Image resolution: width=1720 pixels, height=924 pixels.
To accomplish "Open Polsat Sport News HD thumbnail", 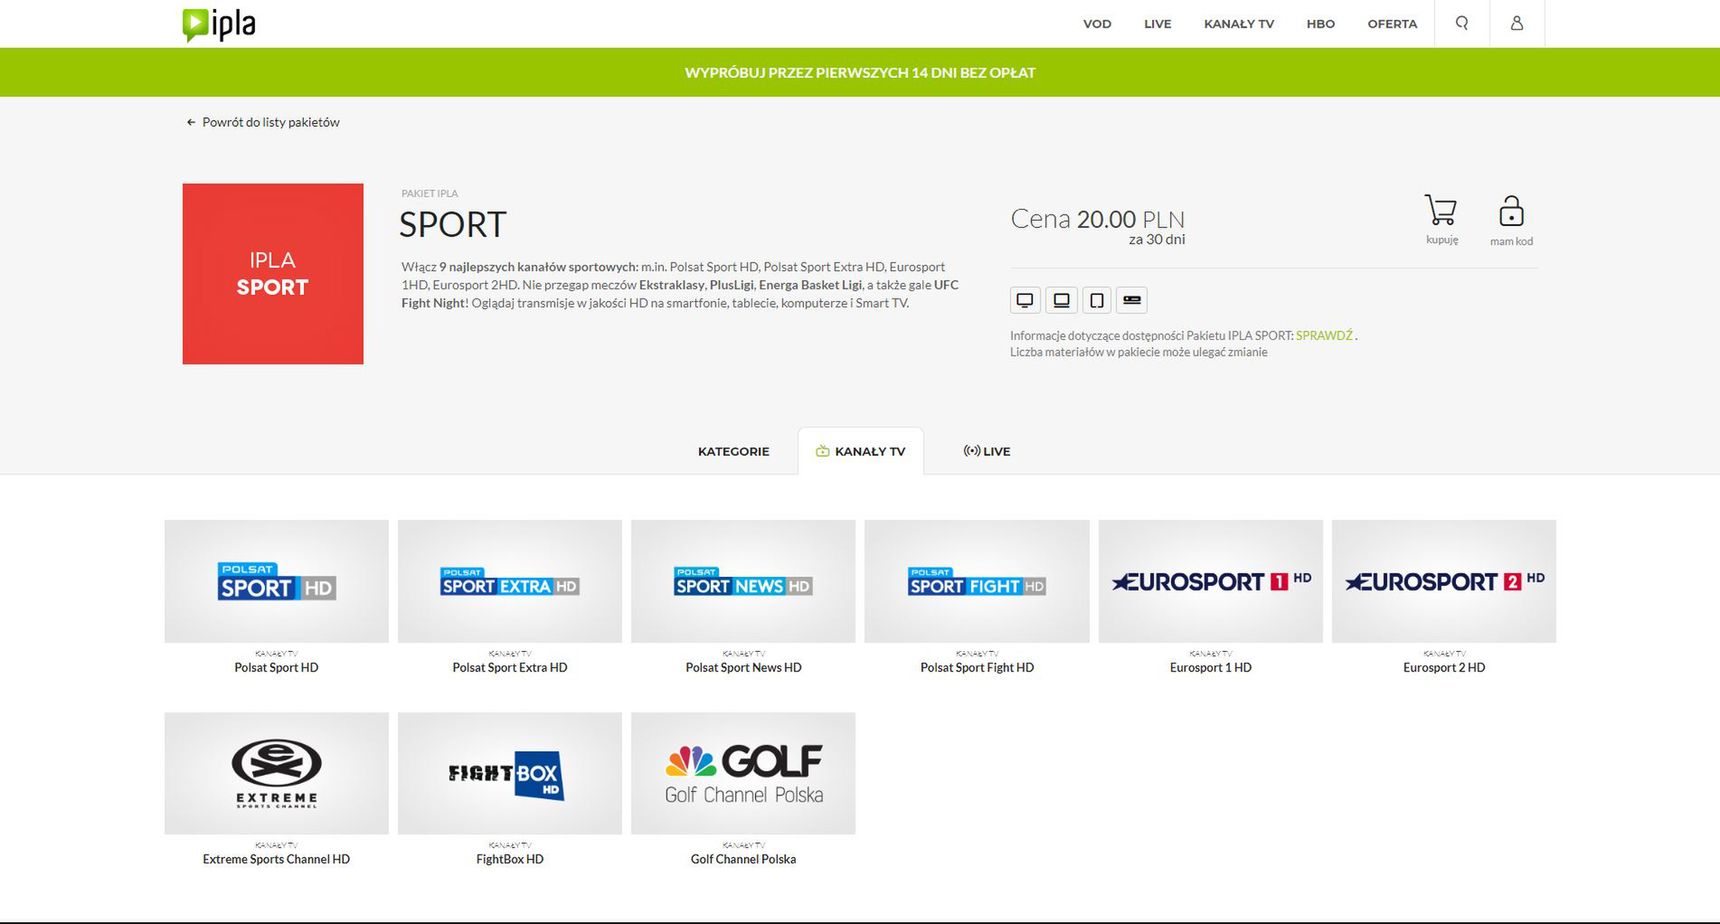I will click(x=743, y=581).
